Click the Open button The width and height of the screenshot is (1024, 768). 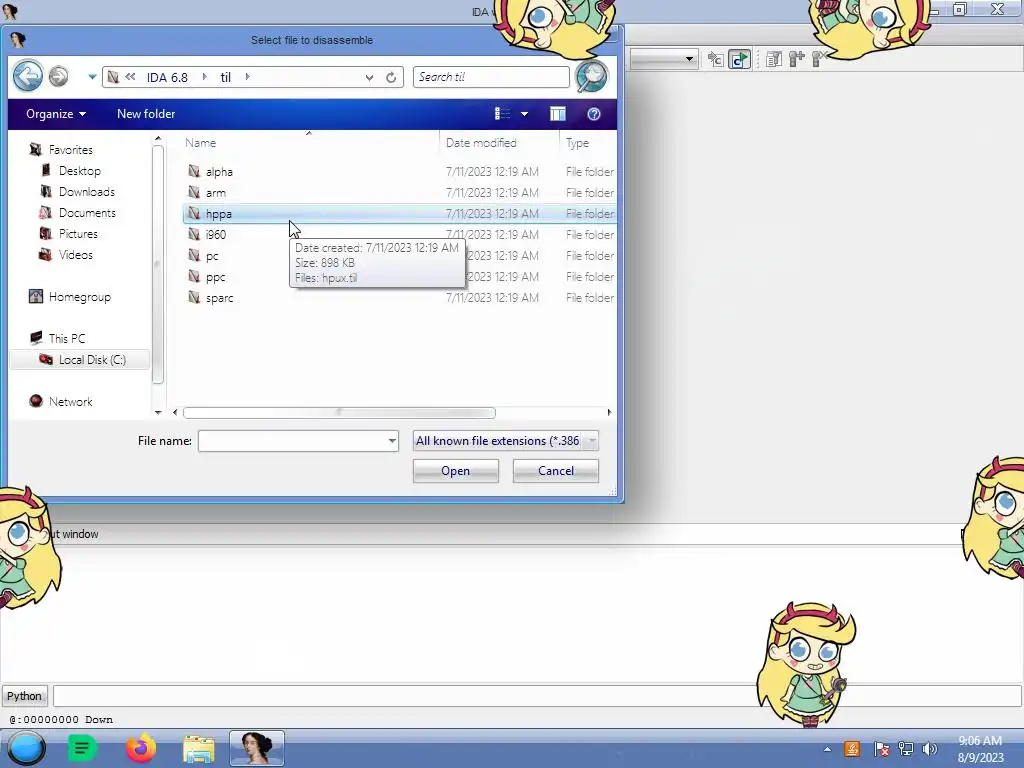point(455,471)
